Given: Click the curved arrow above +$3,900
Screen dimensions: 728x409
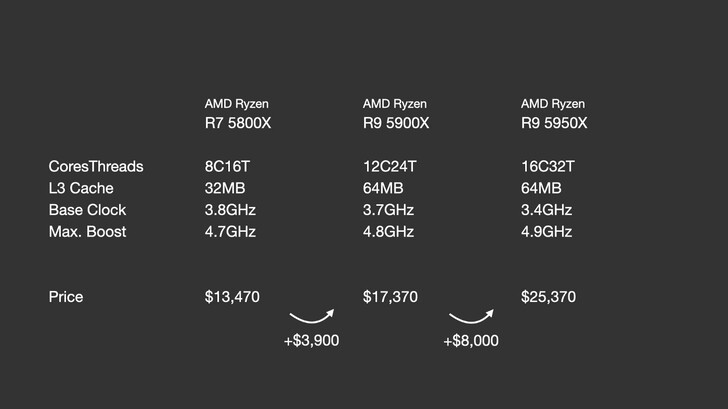Looking at the screenshot, I should 313,314.
